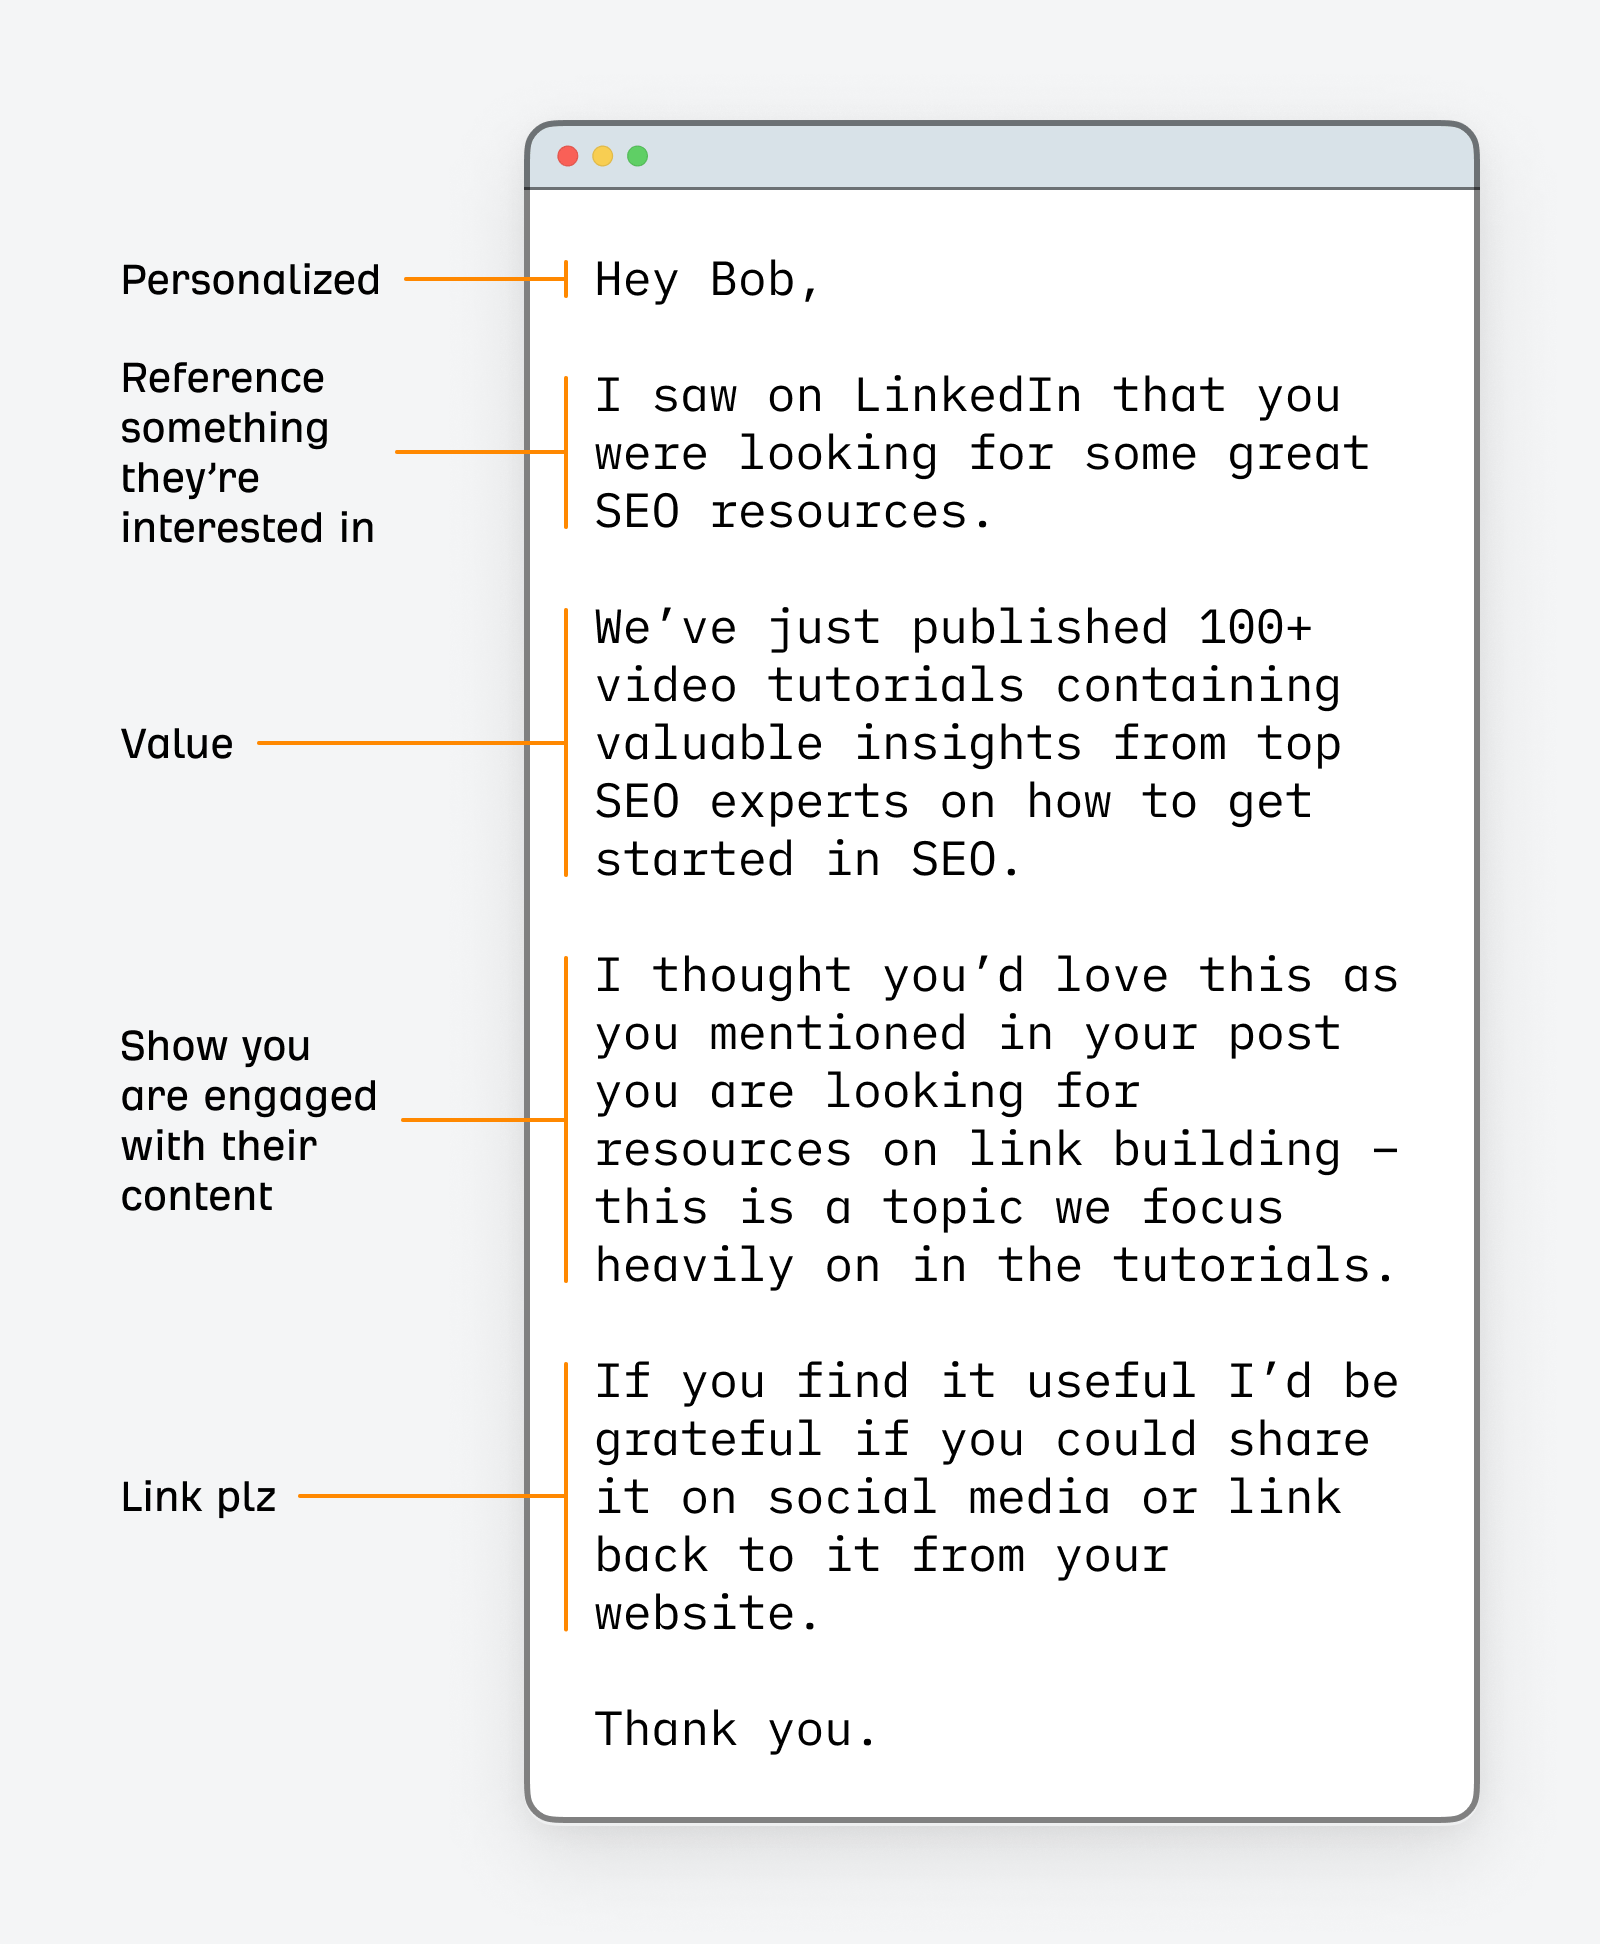Click the yellow minimize window button
The width and height of the screenshot is (1600, 1951).
[x=603, y=156]
